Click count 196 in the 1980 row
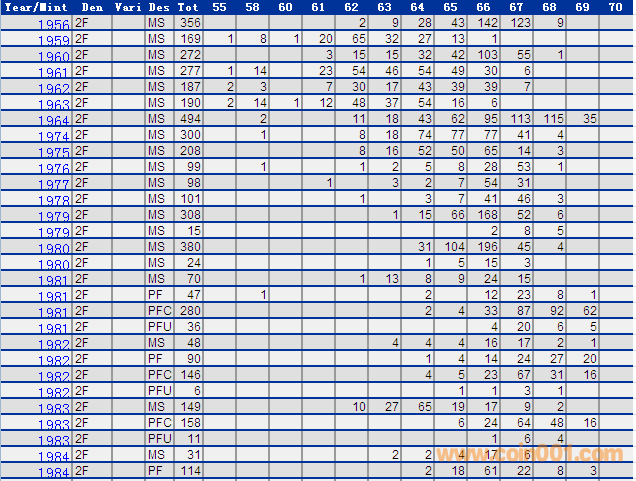This screenshot has width=636, height=481. 488,246
